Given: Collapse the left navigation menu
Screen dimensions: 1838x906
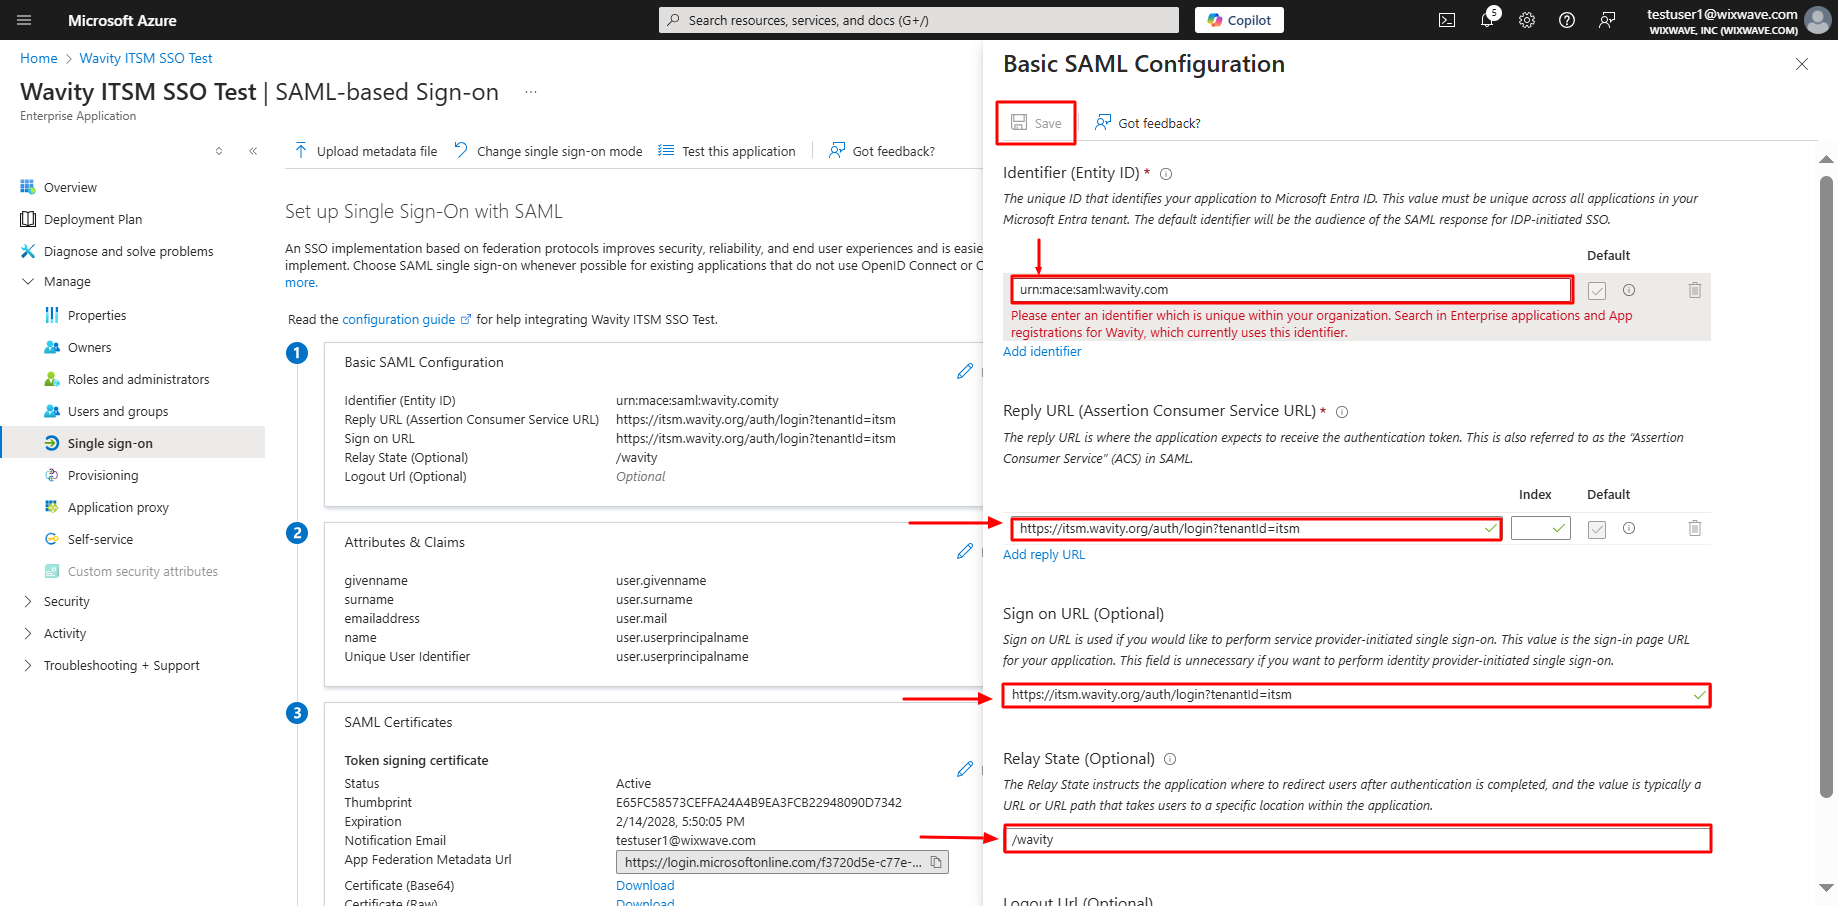Looking at the screenshot, I should pos(253,151).
